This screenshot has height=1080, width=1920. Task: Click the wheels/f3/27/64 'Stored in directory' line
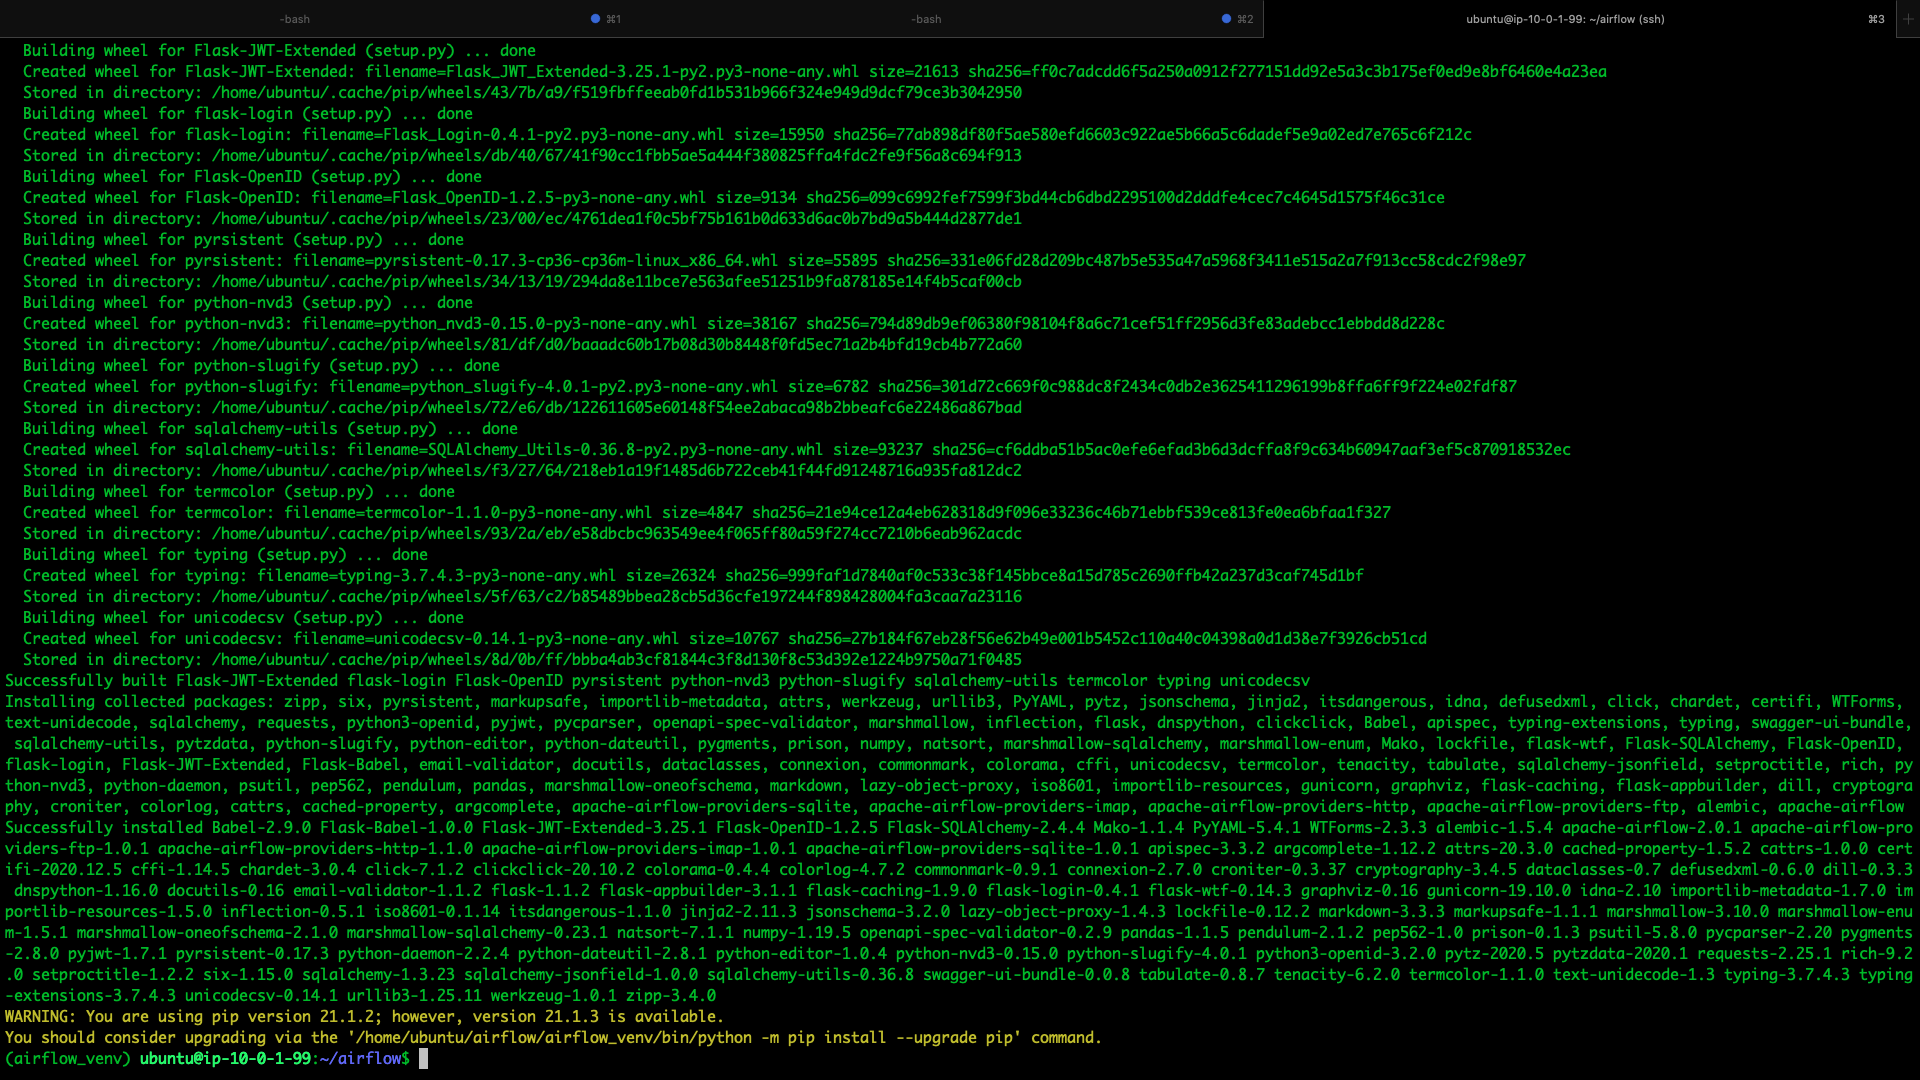pos(522,470)
